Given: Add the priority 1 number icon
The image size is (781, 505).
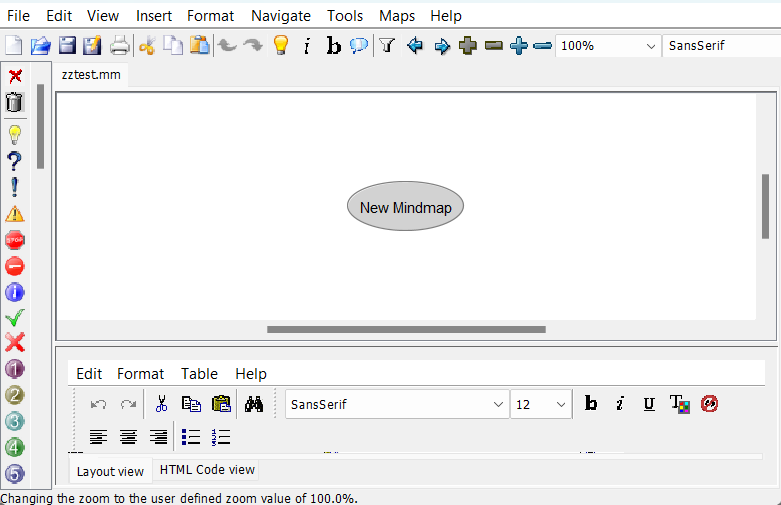Looking at the screenshot, I should click(x=15, y=369).
